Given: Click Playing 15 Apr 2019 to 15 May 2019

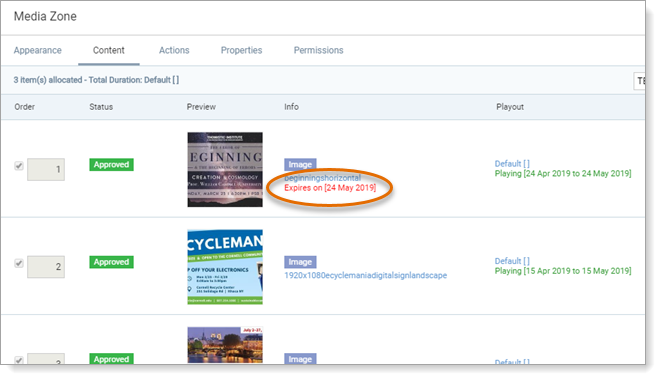Looking at the screenshot, I should point(563,271).
